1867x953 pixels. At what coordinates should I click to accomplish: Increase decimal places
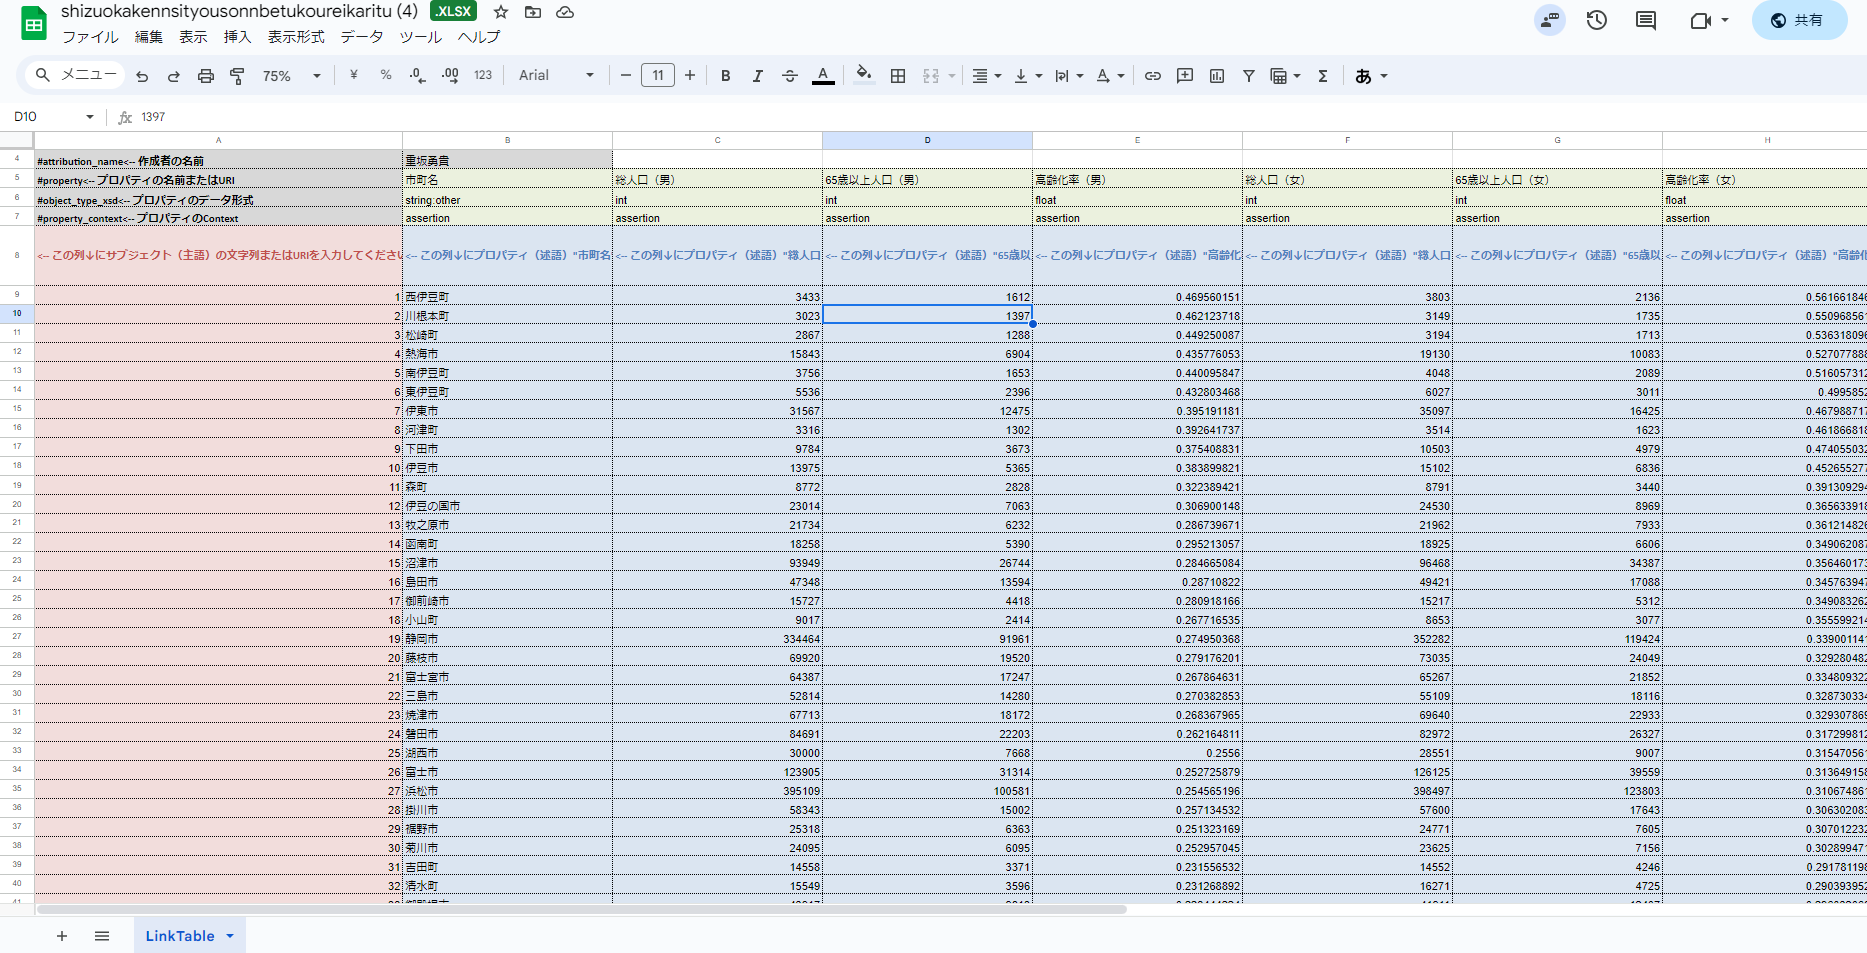(450, 75)
